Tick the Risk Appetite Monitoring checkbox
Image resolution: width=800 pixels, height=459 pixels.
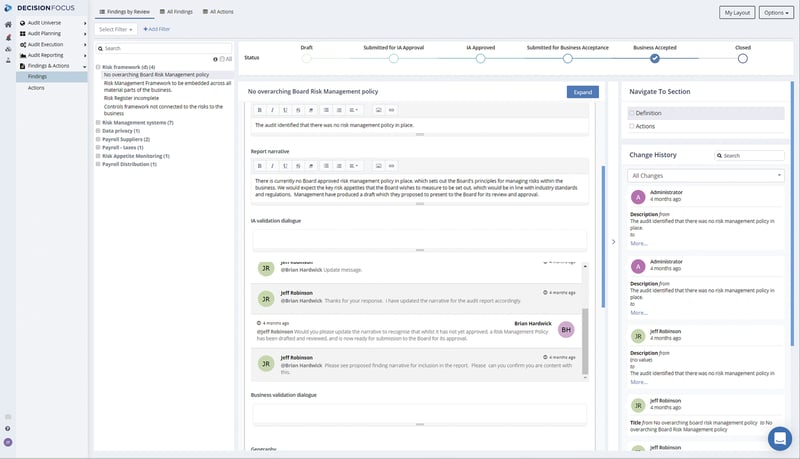(x=98, y=156)
